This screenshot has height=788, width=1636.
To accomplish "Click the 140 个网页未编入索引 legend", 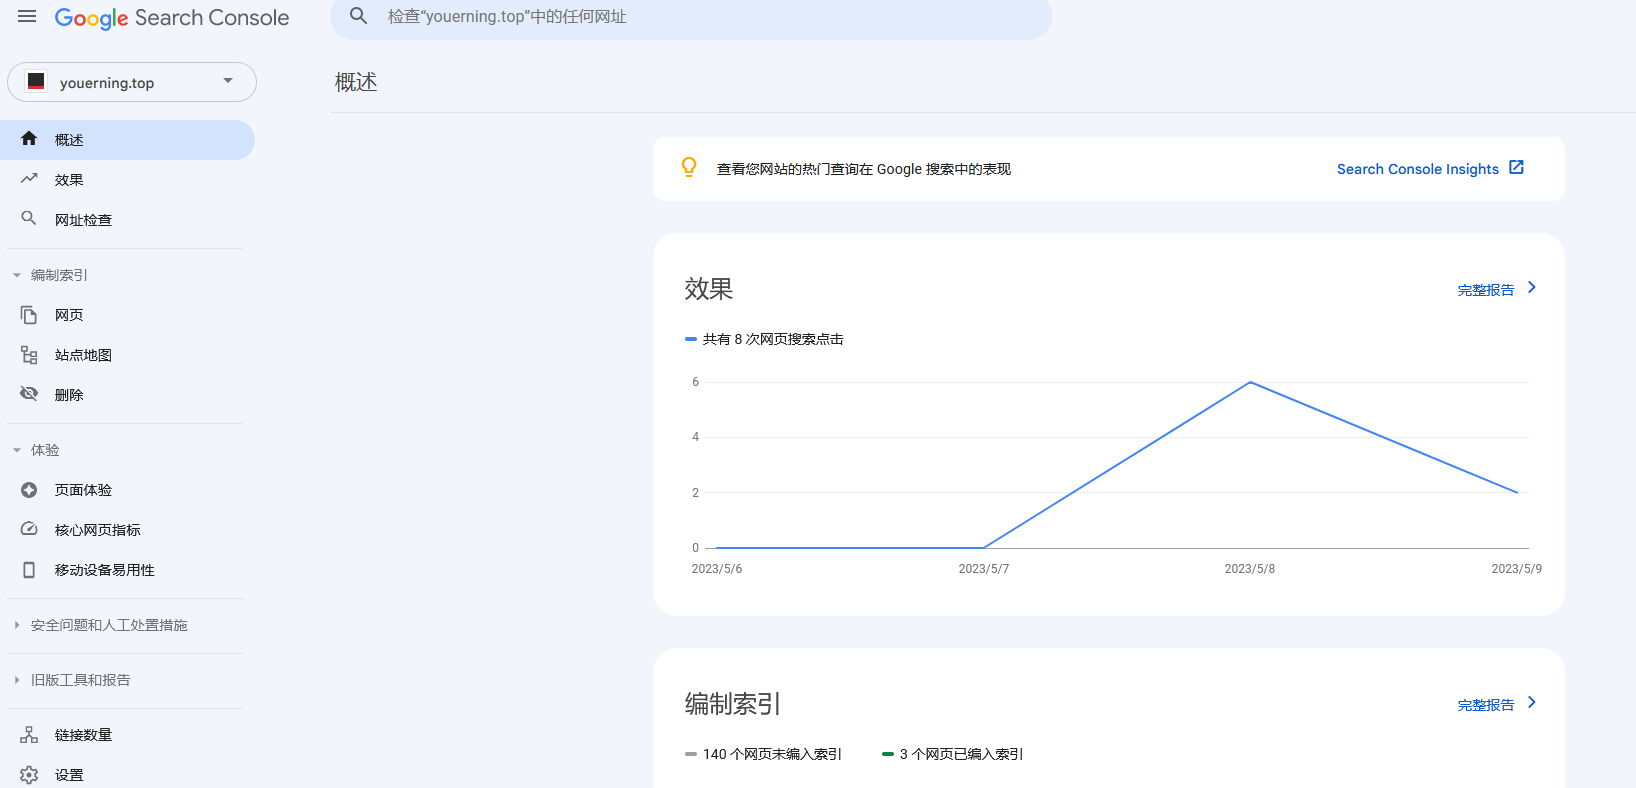I will pos(764,754).
